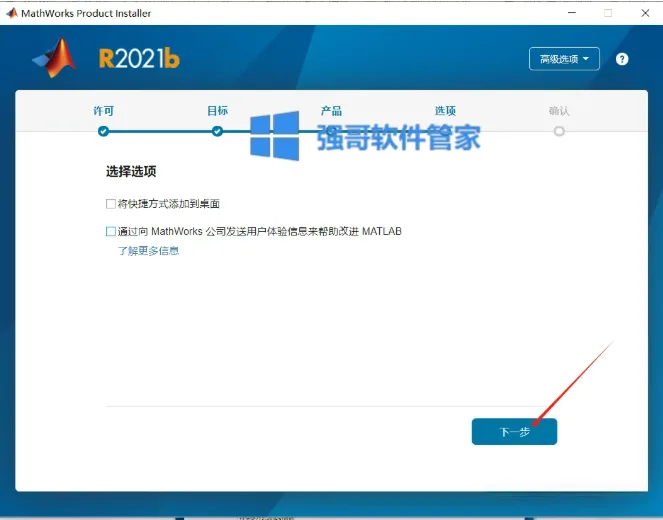Go to the 许可 step

(104, 111)
